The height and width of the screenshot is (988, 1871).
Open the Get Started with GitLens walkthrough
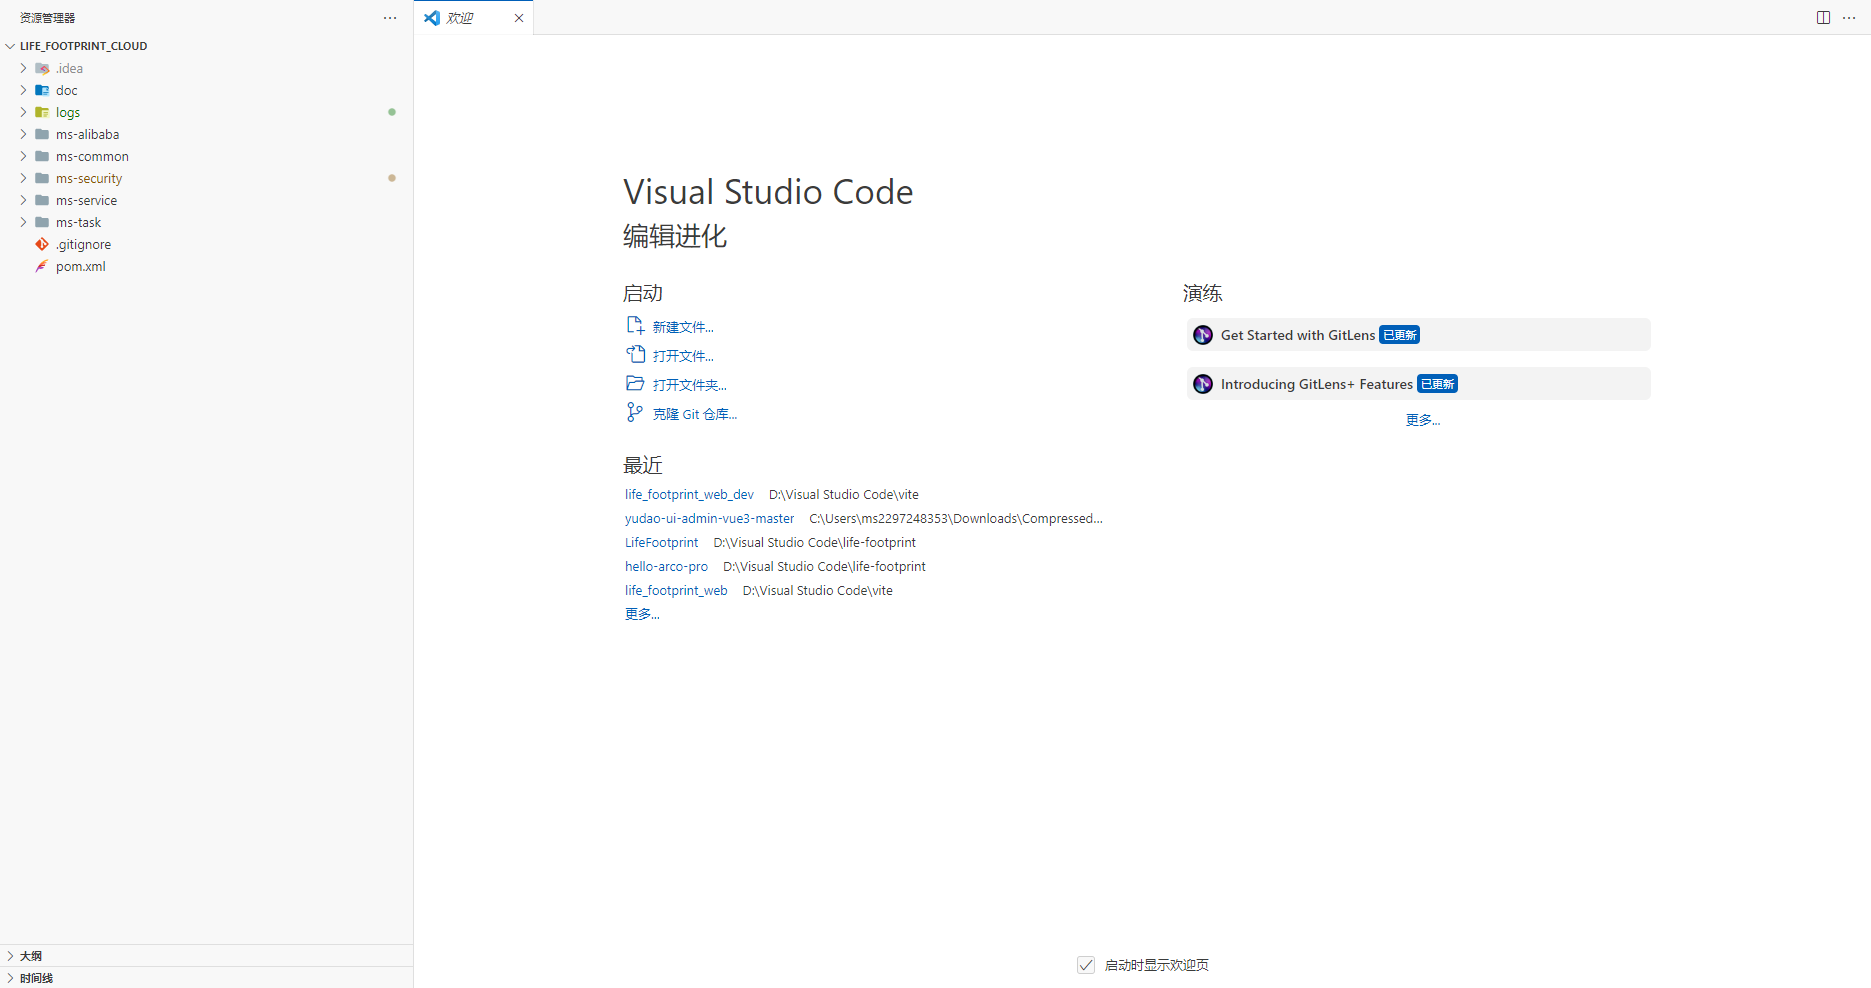coord(1419,335)
